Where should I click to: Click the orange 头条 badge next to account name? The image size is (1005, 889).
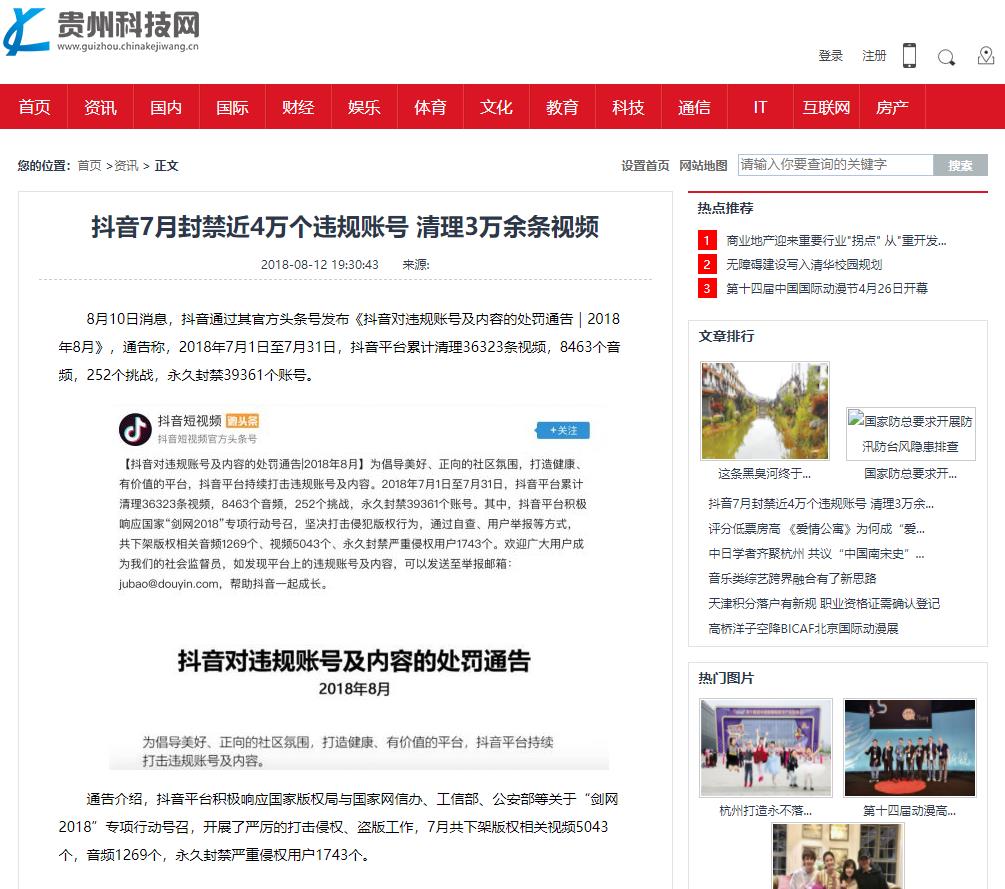[242, 421]
